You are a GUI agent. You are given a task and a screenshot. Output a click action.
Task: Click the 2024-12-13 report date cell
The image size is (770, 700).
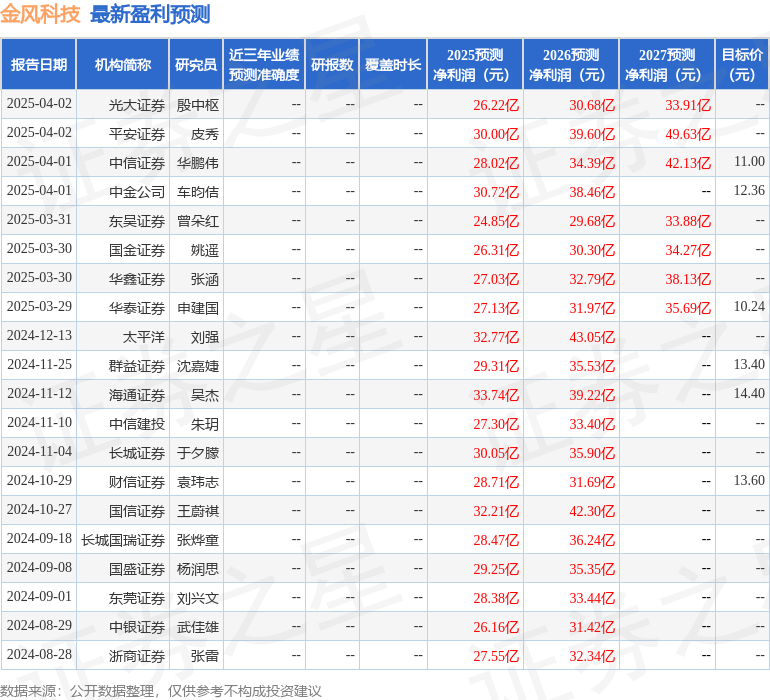pos(39,336)
